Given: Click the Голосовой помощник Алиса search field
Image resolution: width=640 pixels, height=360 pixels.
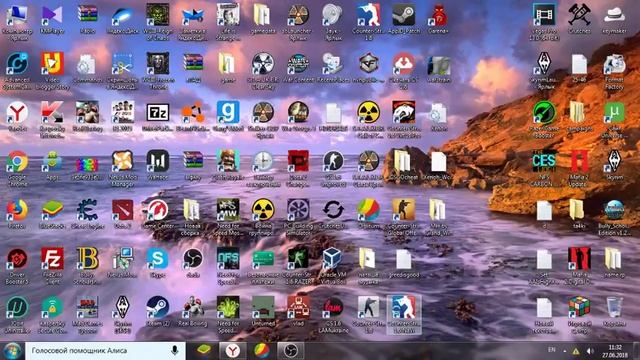Looking at the screenshot, I should (x=105, y=351).
